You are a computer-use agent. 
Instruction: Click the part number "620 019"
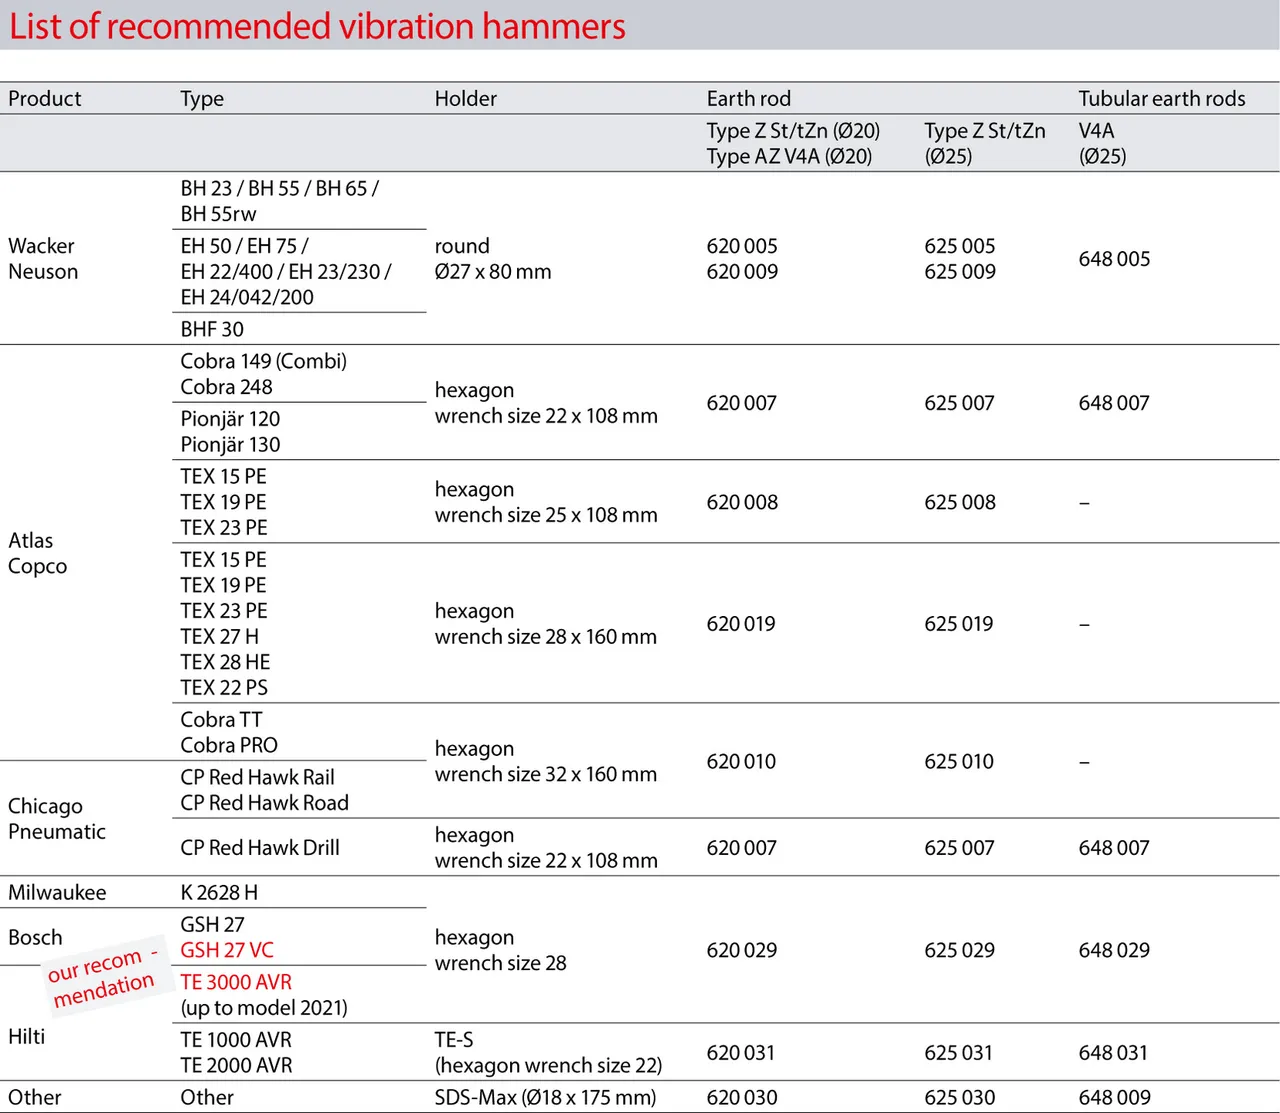740,624
